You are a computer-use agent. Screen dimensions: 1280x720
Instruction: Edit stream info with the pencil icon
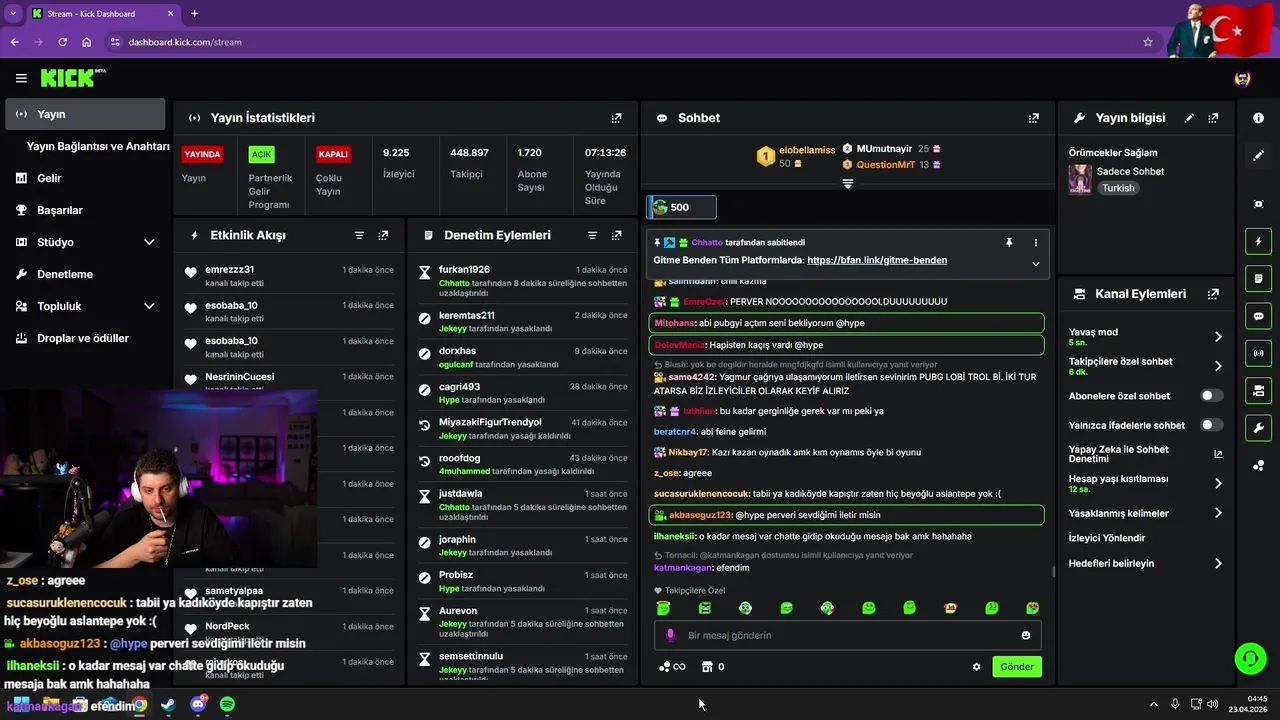tap(1189, 118)
